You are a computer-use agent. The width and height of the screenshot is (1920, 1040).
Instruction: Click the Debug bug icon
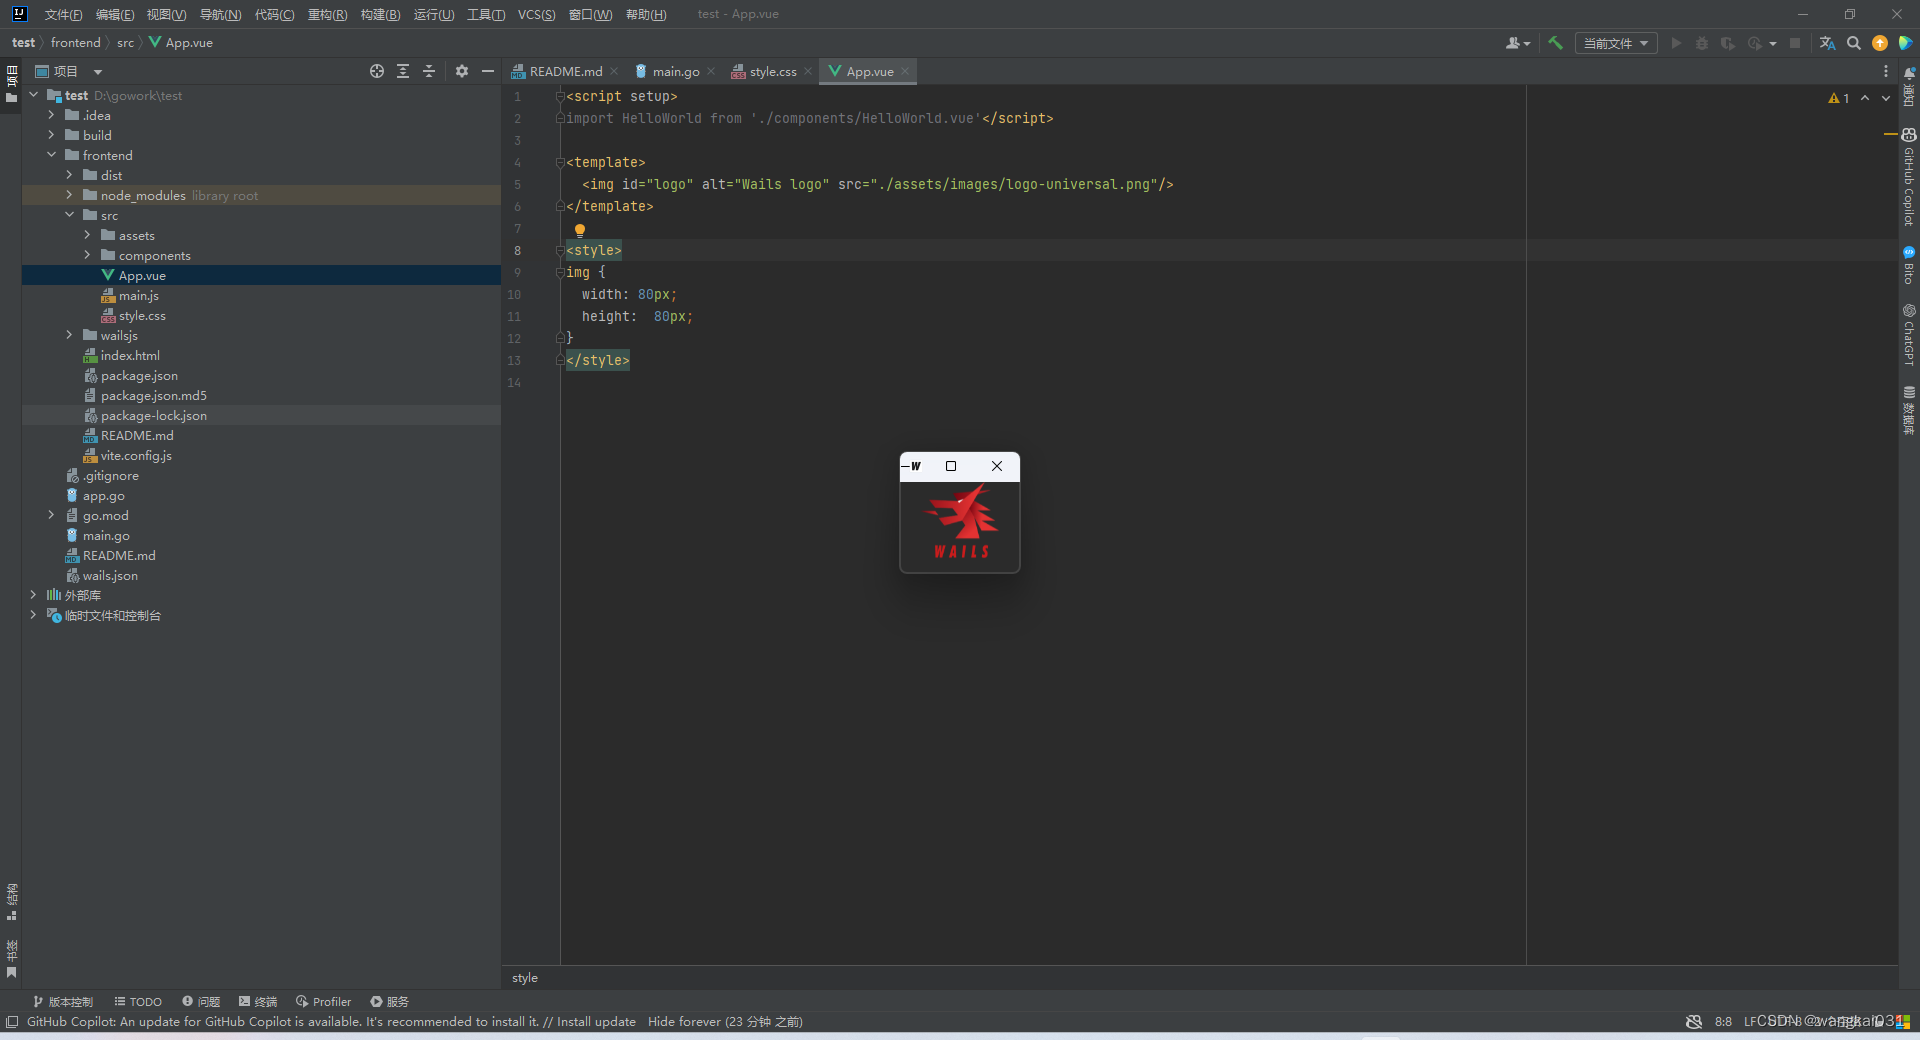click(x=1702, y=43)
